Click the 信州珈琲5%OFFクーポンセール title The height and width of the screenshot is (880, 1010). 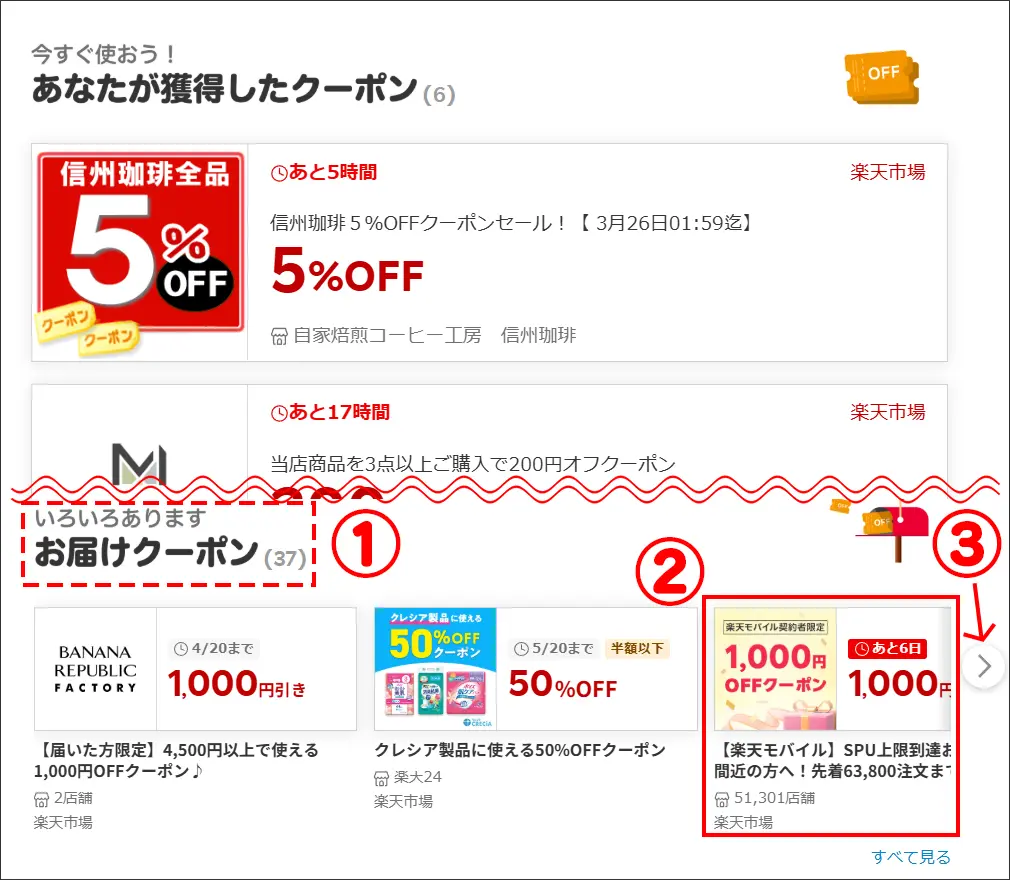click(x=511, y=223)
